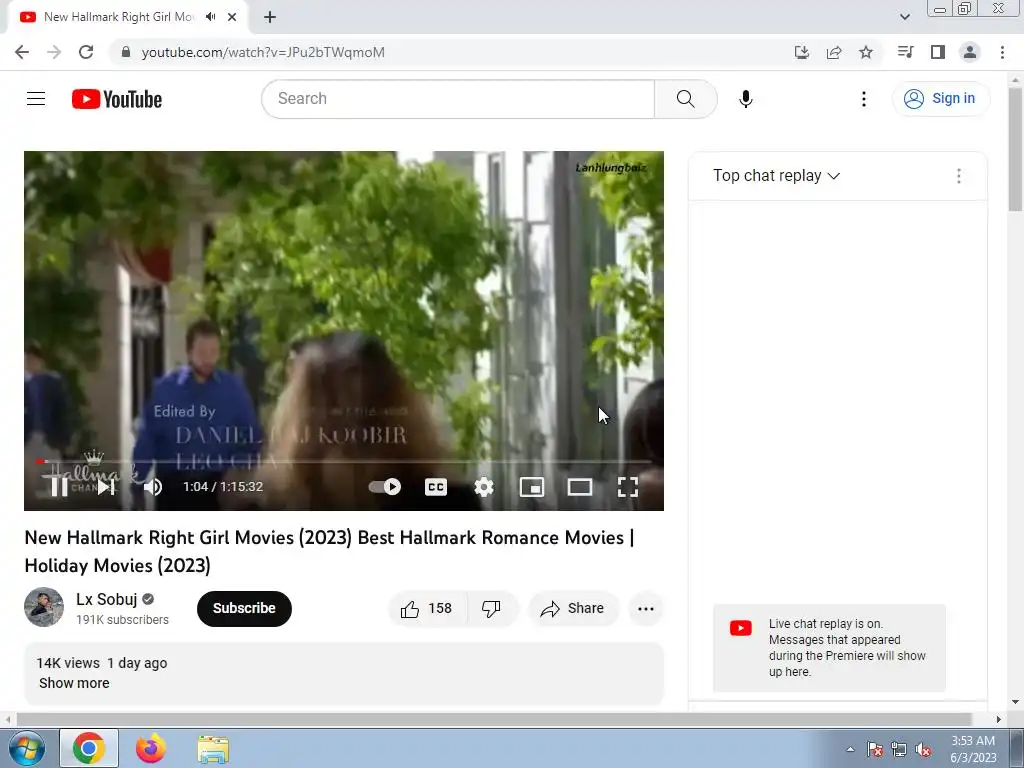1024x768 pixels.
Task: Click the video title text
Action: coord(329,551)
